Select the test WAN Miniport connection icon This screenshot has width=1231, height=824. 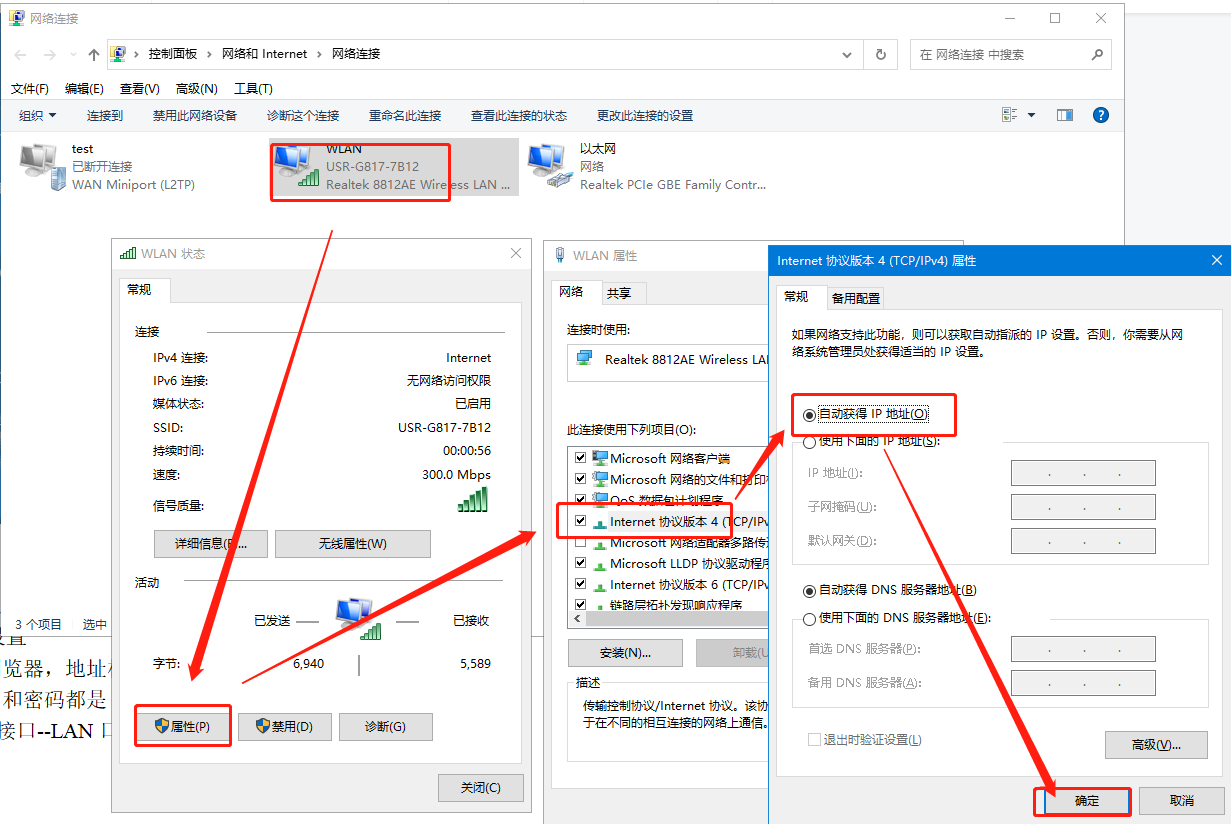42,167
